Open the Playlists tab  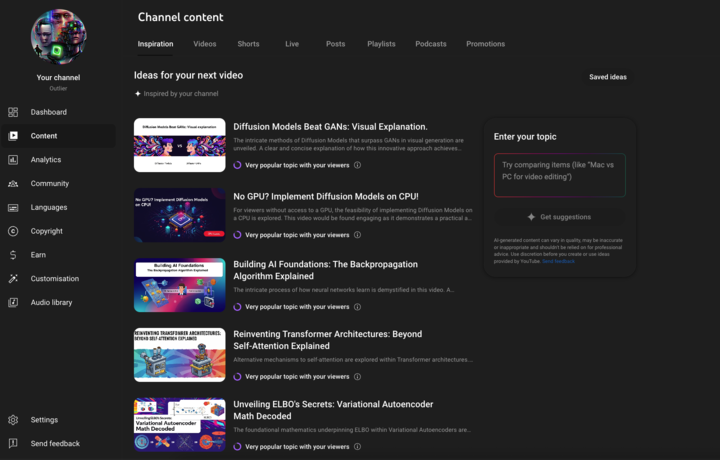click(x=381, y=44)
